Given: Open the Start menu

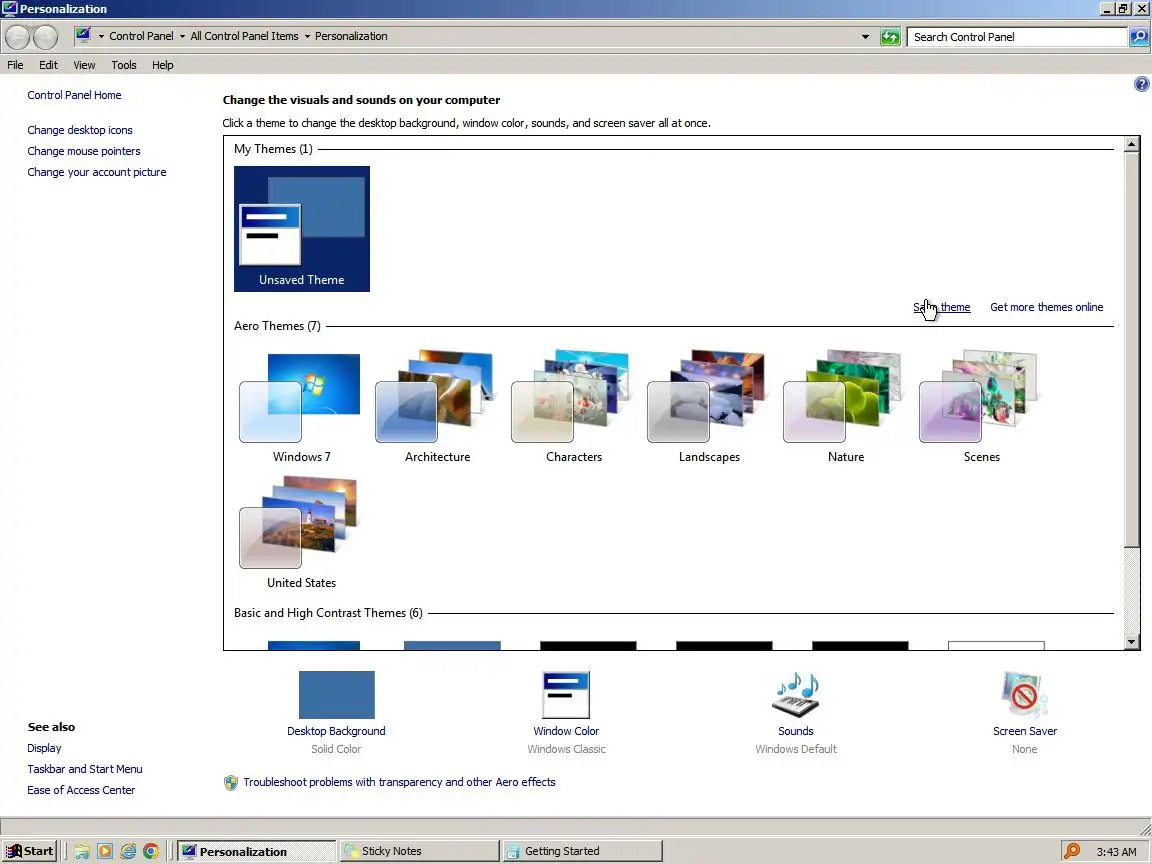Looking at the screenshot, I should 29,852.
